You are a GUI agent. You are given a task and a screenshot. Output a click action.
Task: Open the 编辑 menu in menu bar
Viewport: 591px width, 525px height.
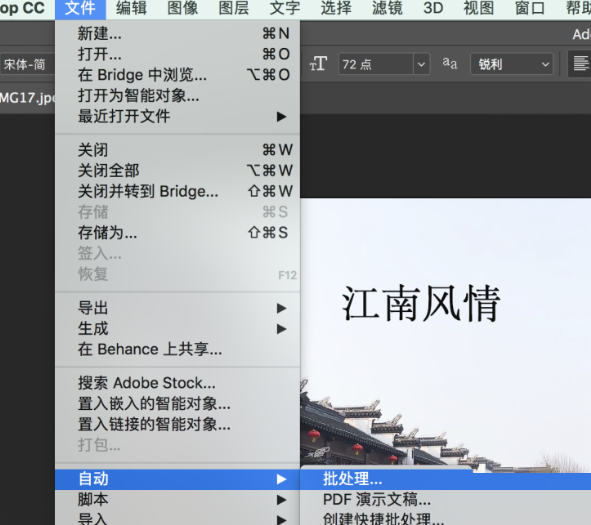click(x=131, y=8)
